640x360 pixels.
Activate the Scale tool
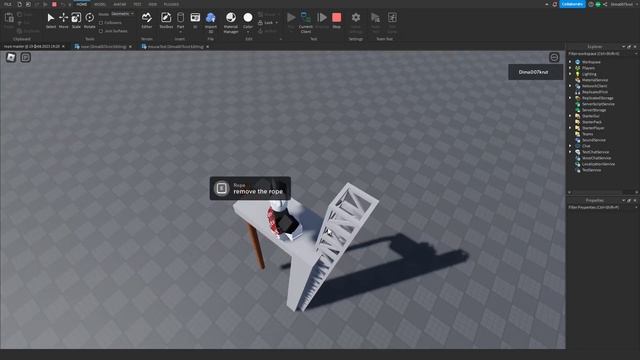click(x=76, y=20)
